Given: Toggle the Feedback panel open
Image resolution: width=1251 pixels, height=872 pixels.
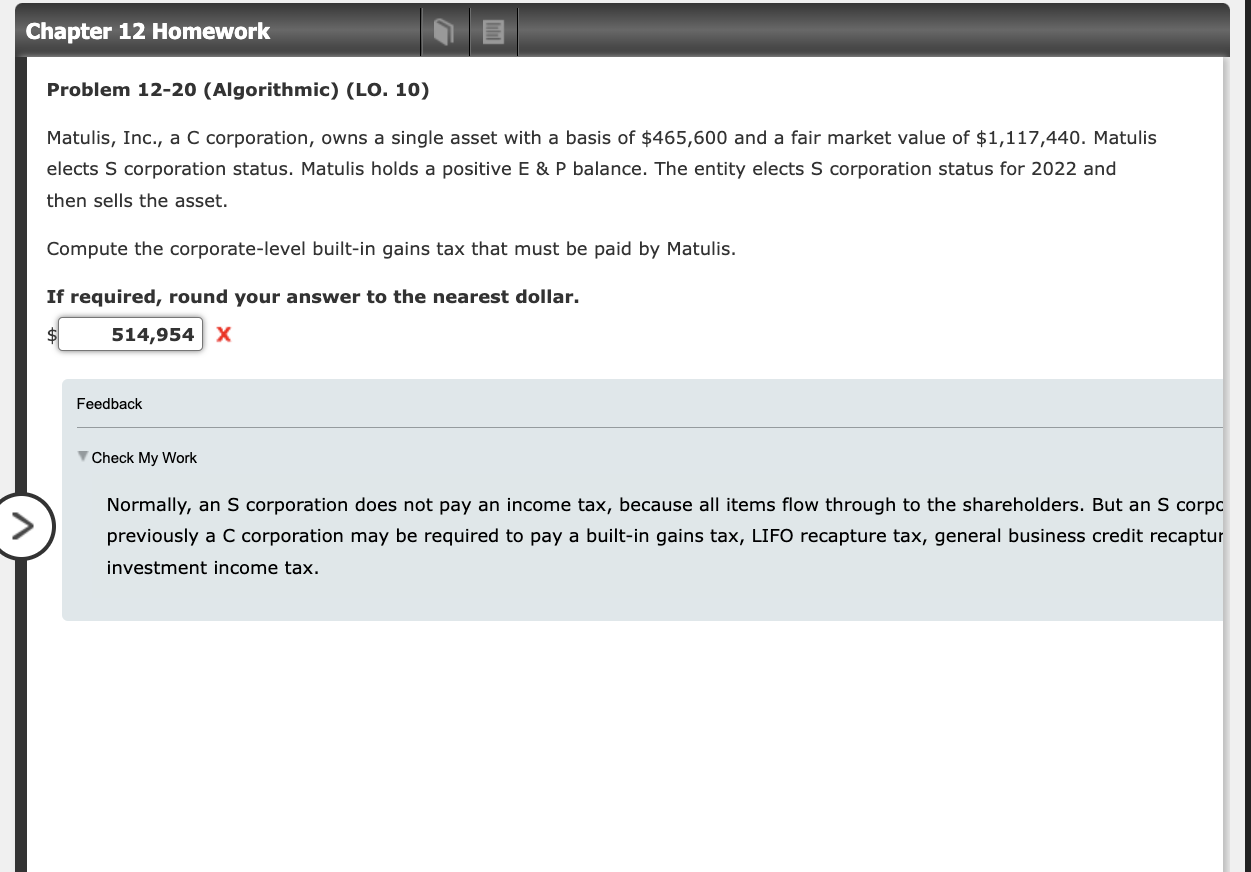Looking at the screenshot, I should point(109,404).
